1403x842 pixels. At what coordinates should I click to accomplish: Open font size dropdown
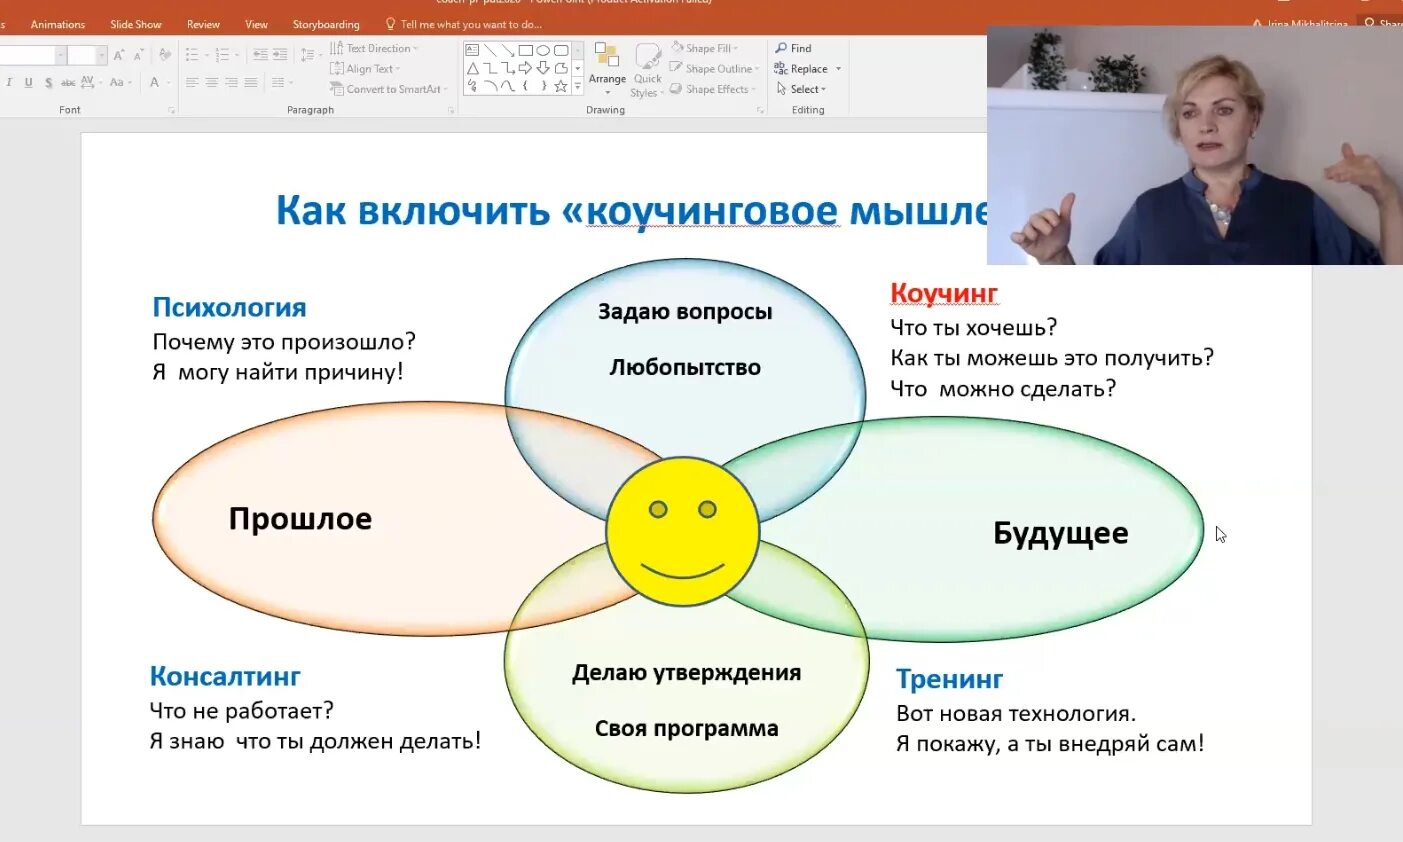point(101,55)
